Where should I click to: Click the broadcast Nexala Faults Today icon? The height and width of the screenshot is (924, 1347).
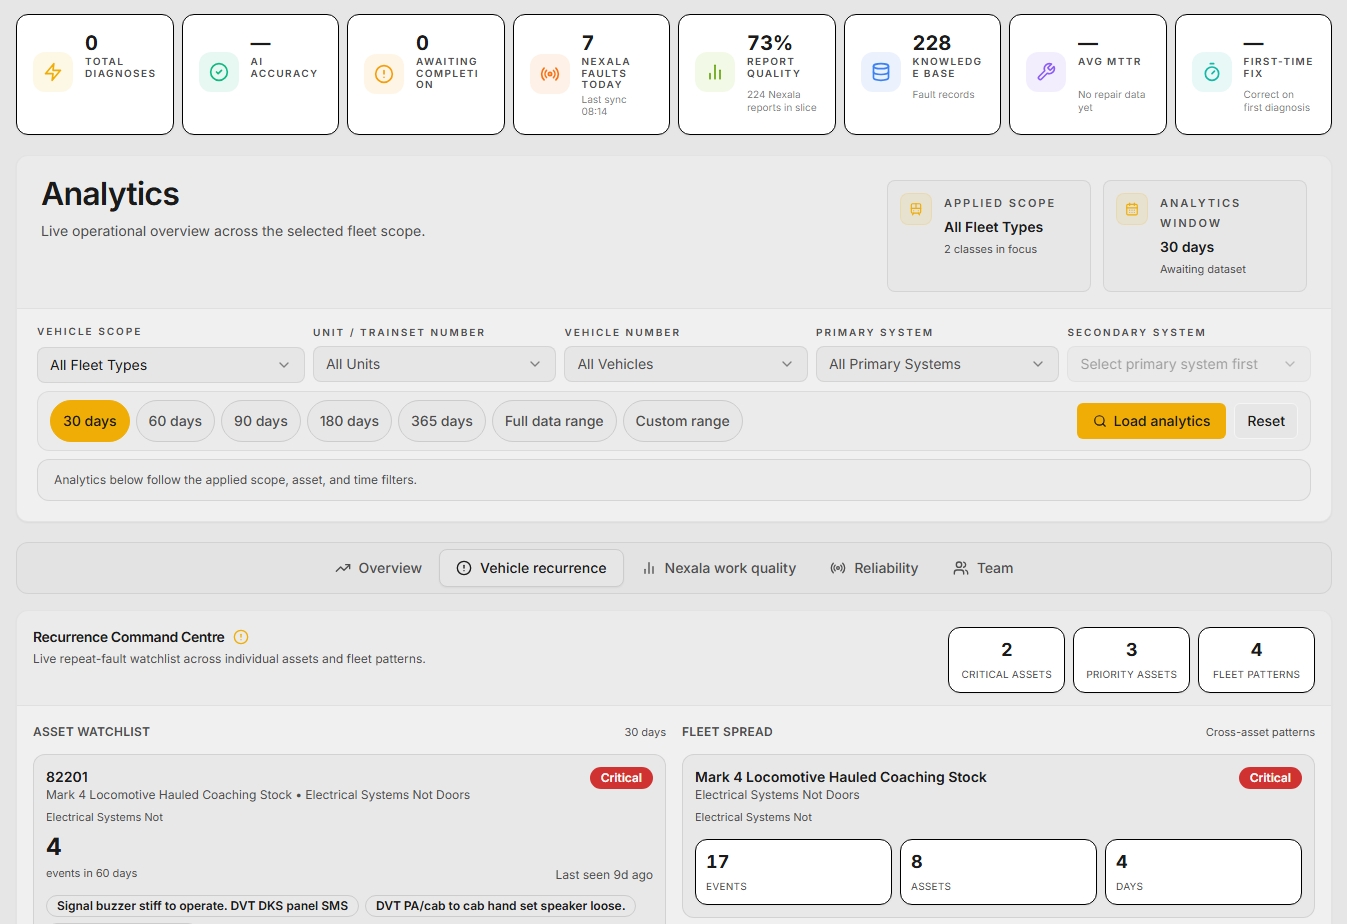click(x=550, y=74)
